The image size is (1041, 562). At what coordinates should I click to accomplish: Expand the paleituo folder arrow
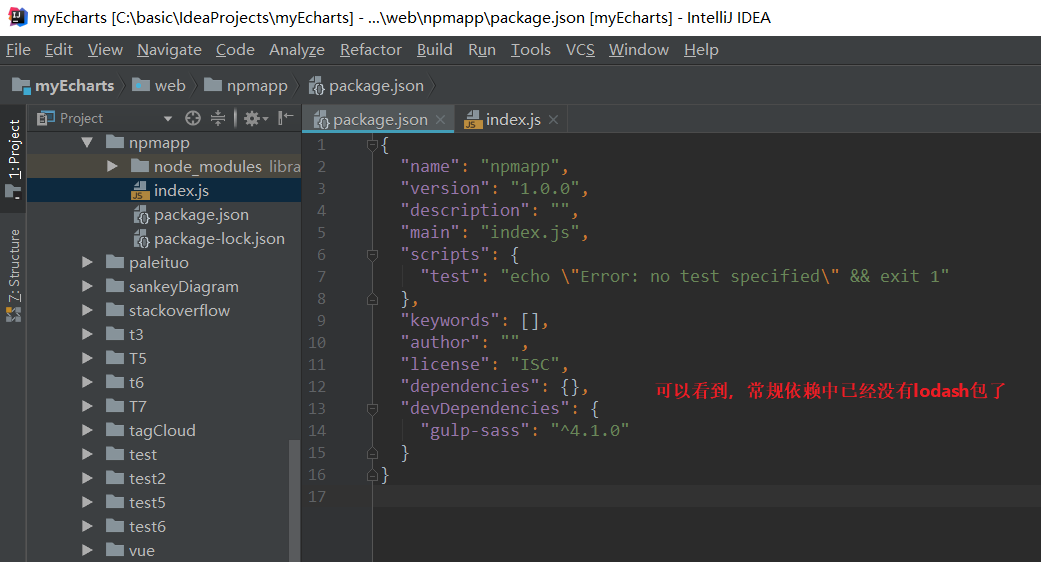87,263
